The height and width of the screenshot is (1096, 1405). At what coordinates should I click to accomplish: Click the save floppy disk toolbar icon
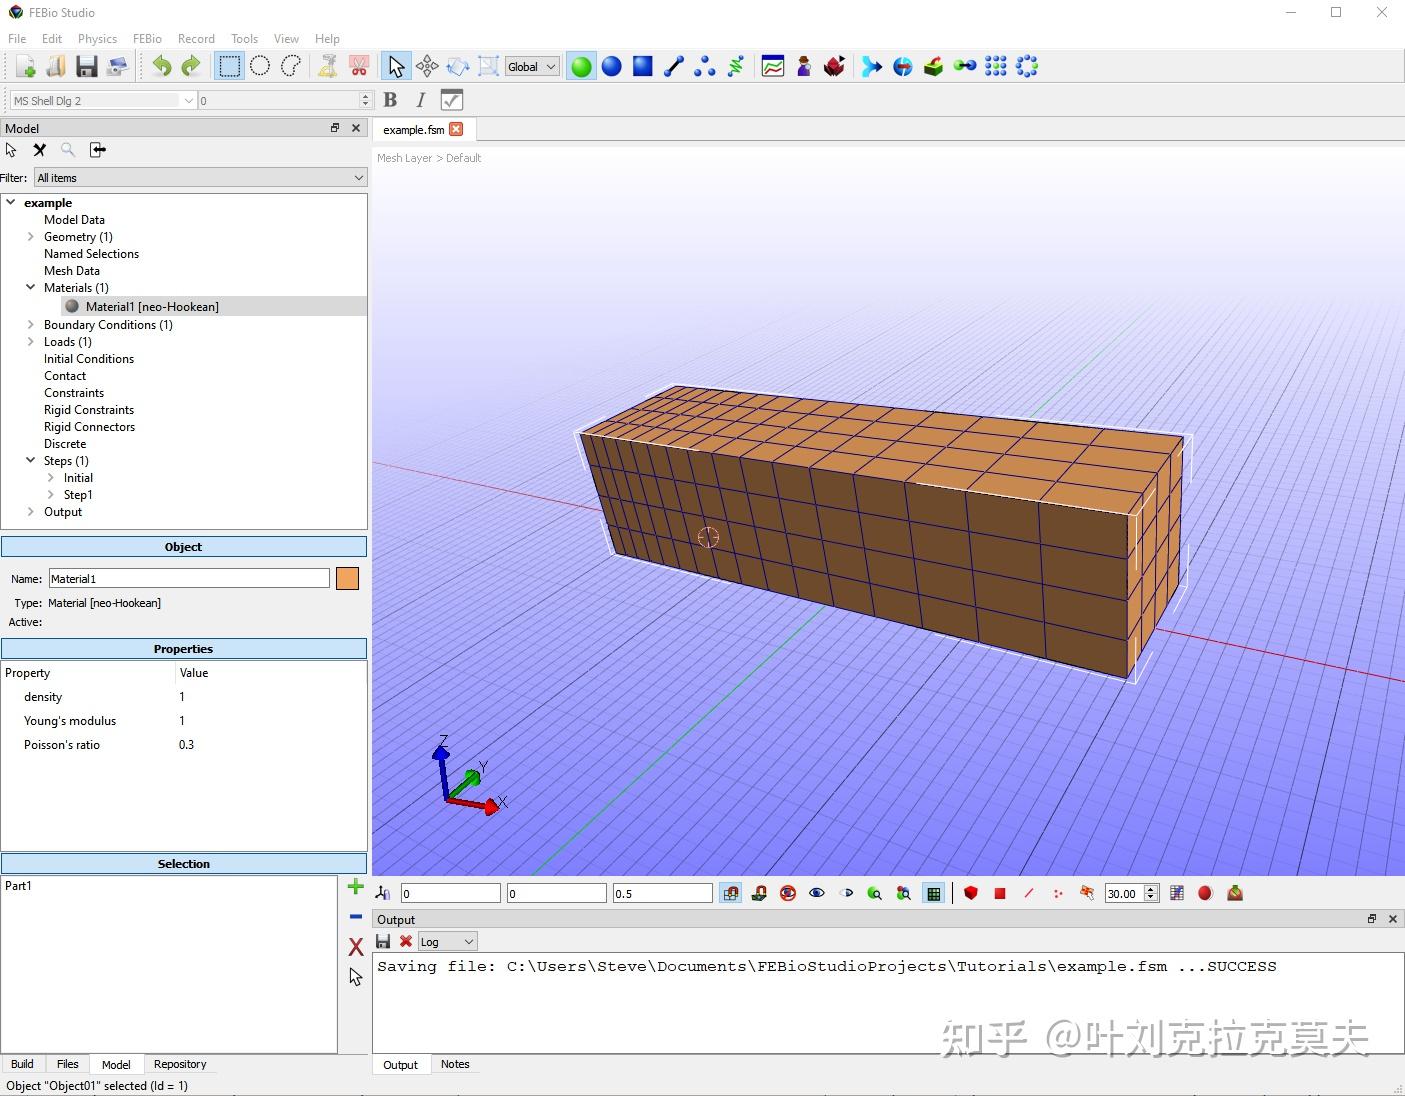[x=87, y=67]
